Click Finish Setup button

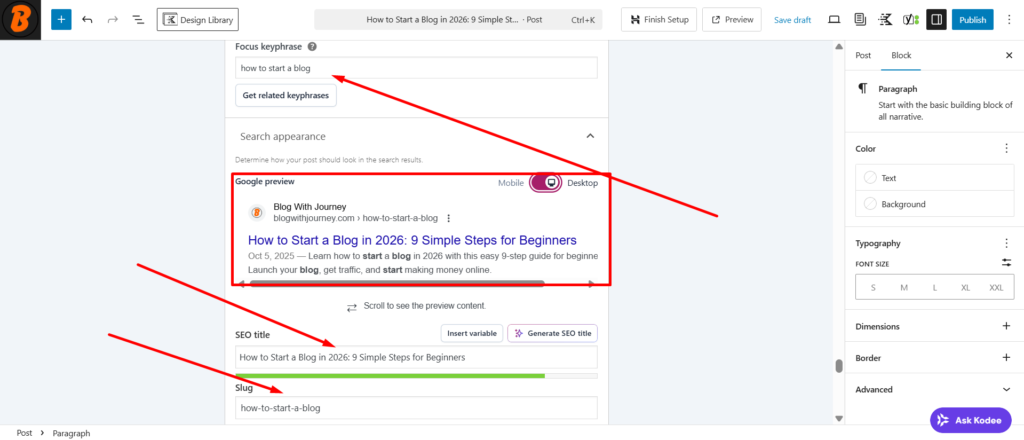click(659, 20)
